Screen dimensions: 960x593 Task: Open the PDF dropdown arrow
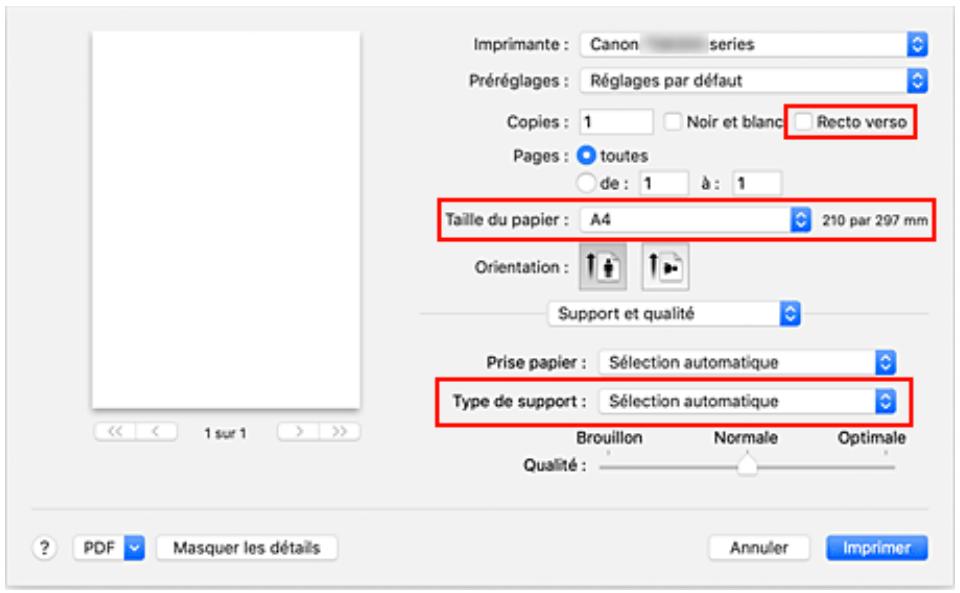click(134, 548)
